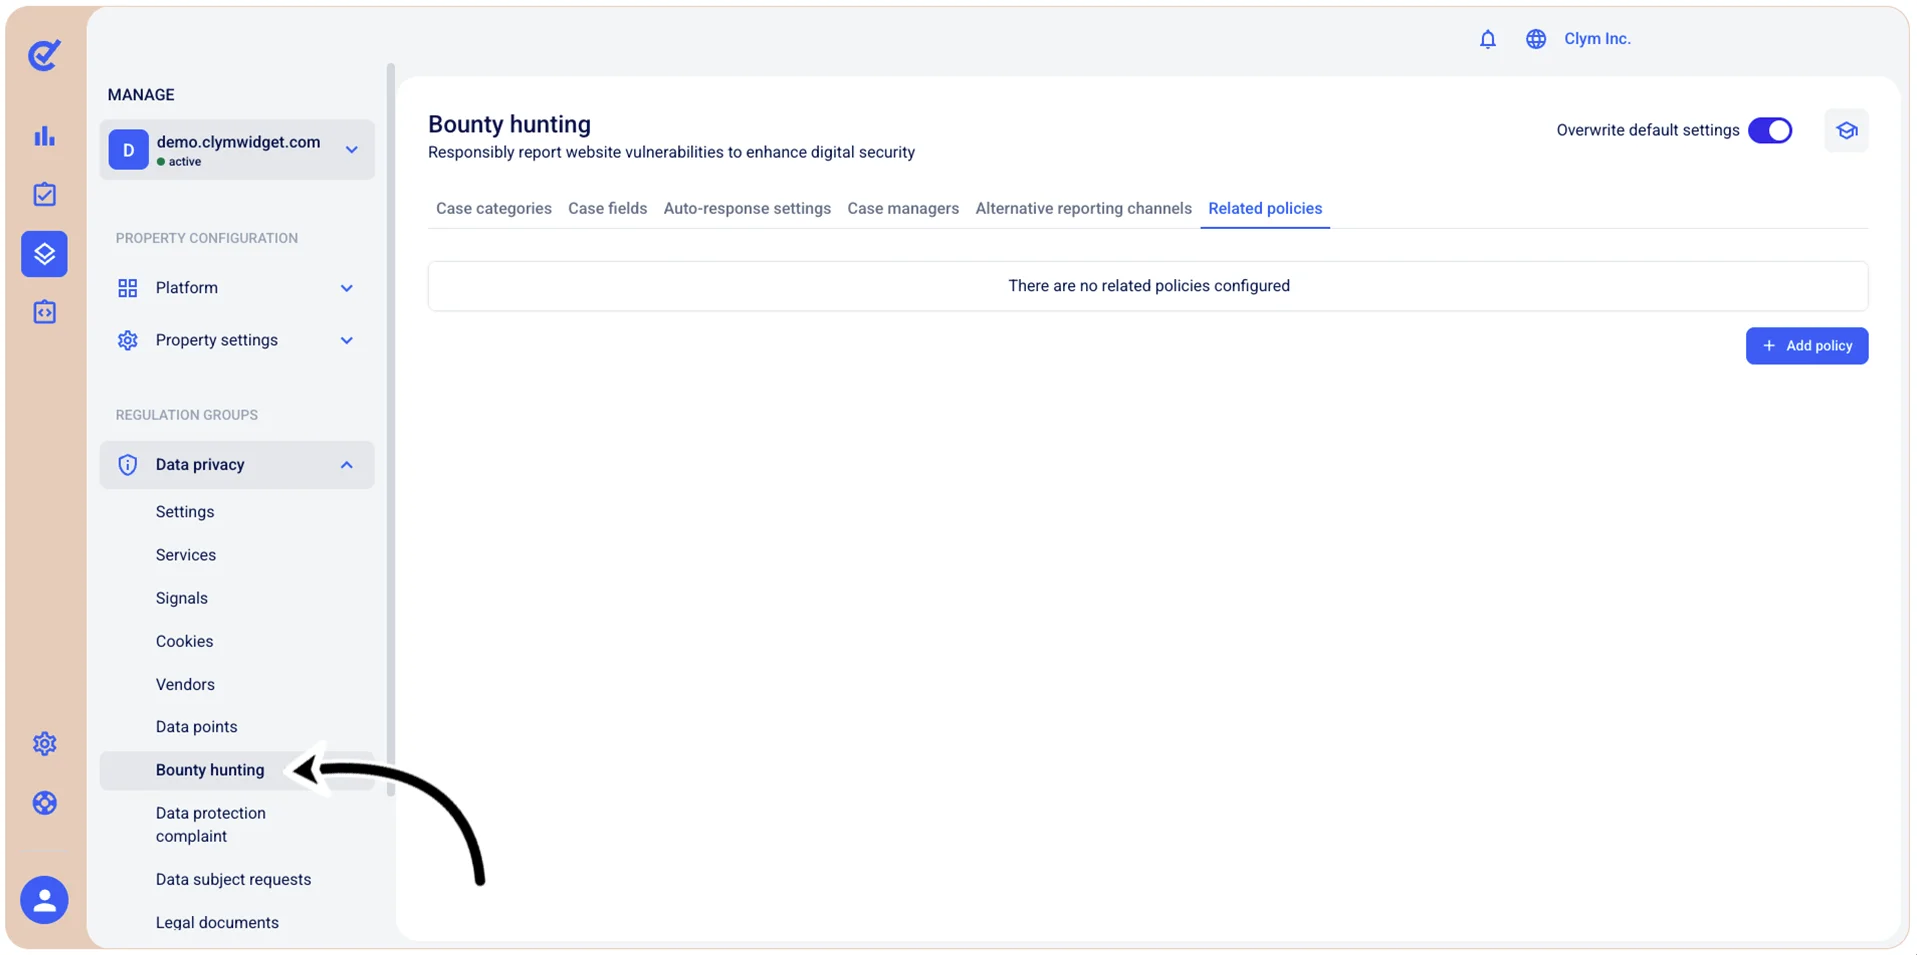1917x955 pixels.
Task: Open Alternative reporting channels tab
Action: (x=1084, y=208)
